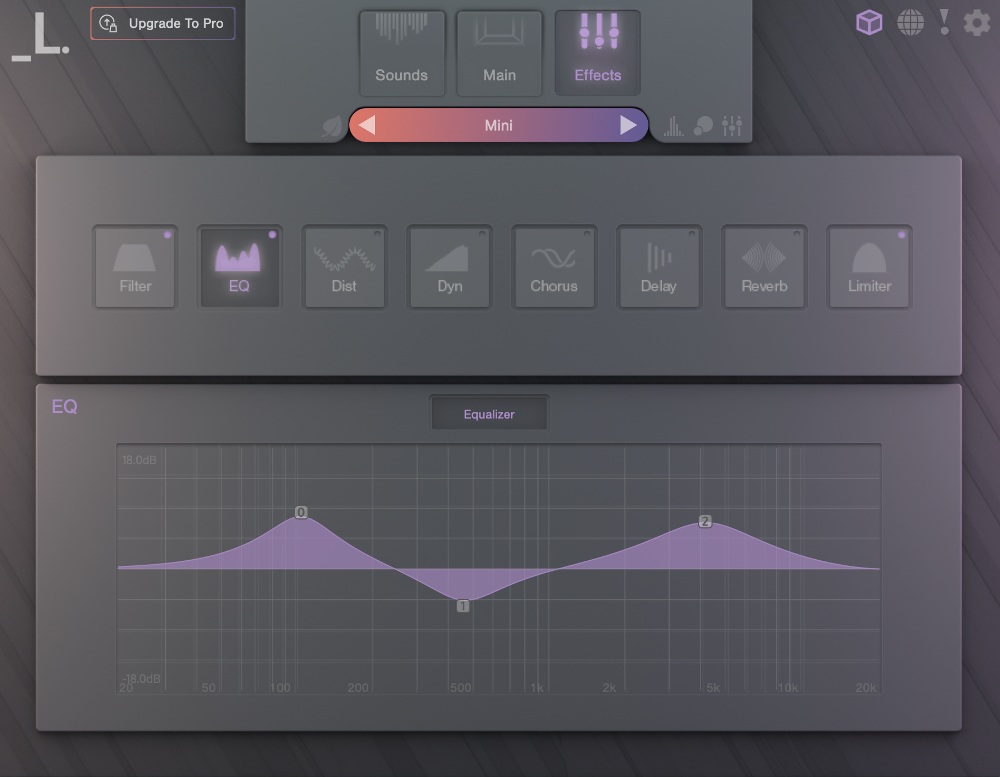Screen dimensions: 1000x777
Task: Select the Limiter effect icon
Action: pos(869,266)
